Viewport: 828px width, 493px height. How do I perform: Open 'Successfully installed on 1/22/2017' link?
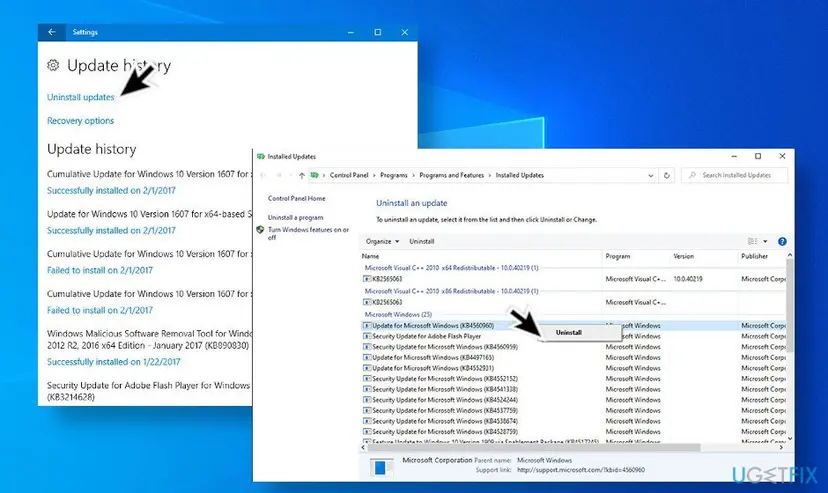(x=114, y=362)
